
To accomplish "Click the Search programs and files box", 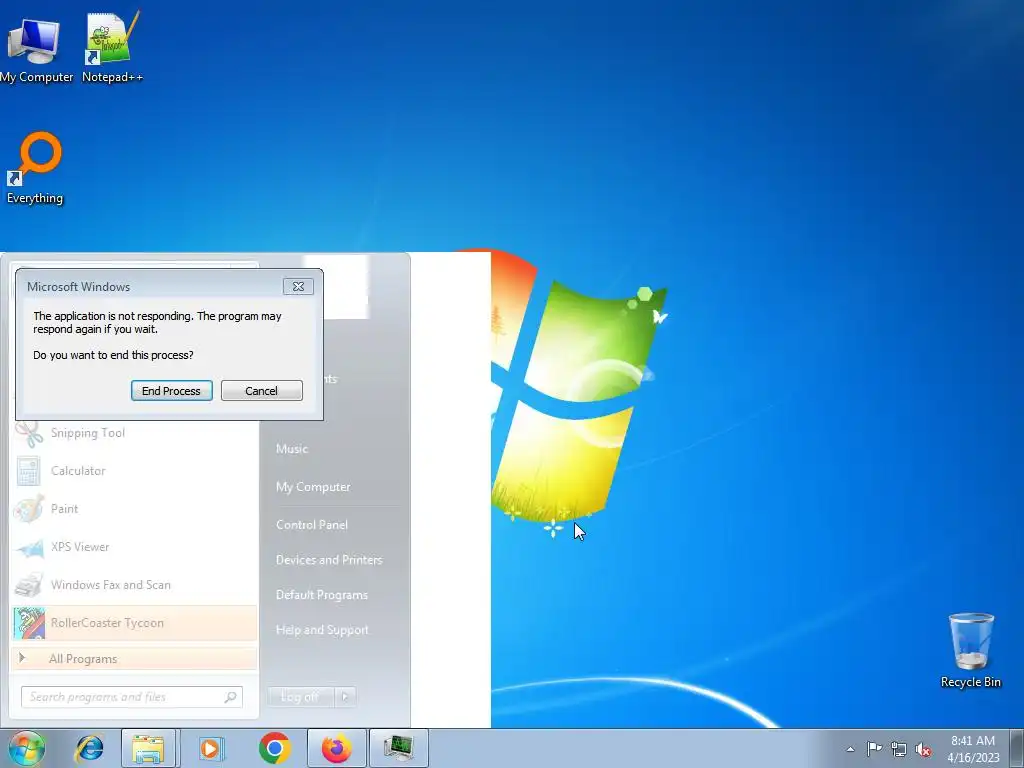I will (132, 697).
